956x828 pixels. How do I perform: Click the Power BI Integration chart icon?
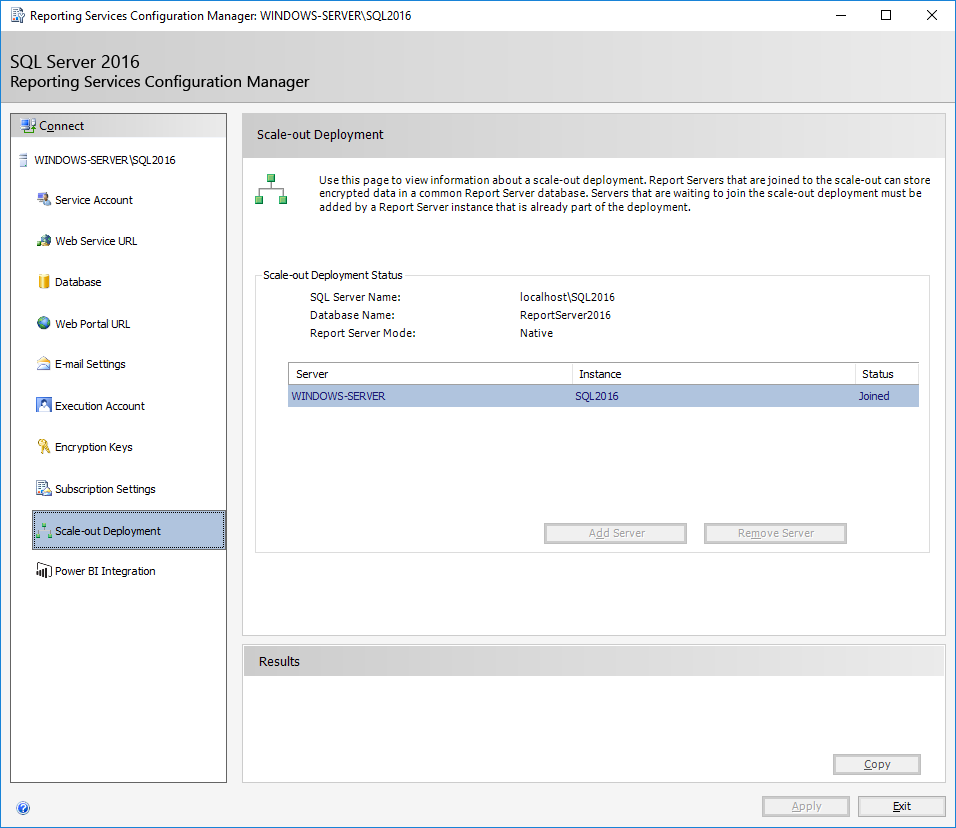(44, 571)
